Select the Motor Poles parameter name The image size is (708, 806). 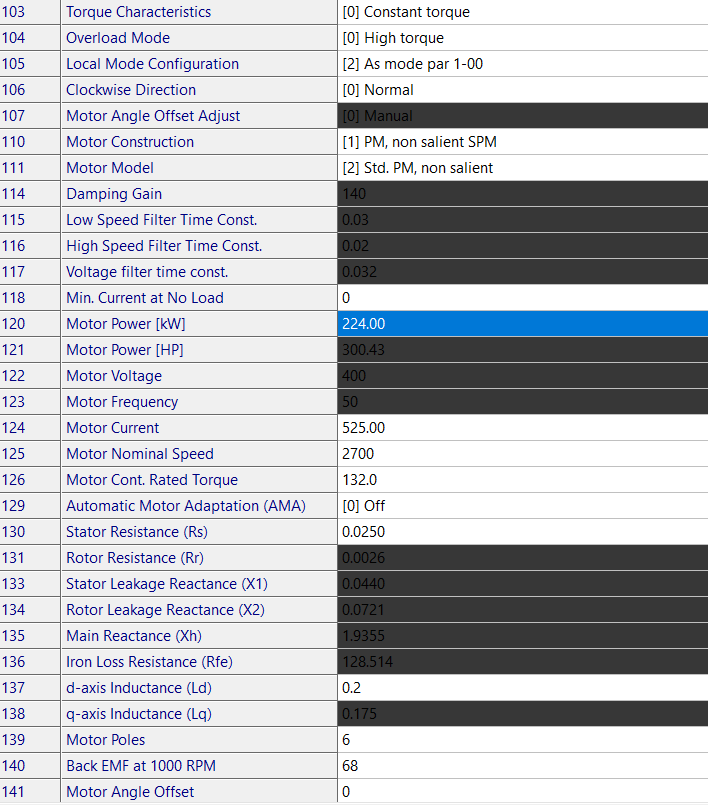pos(105,740)
